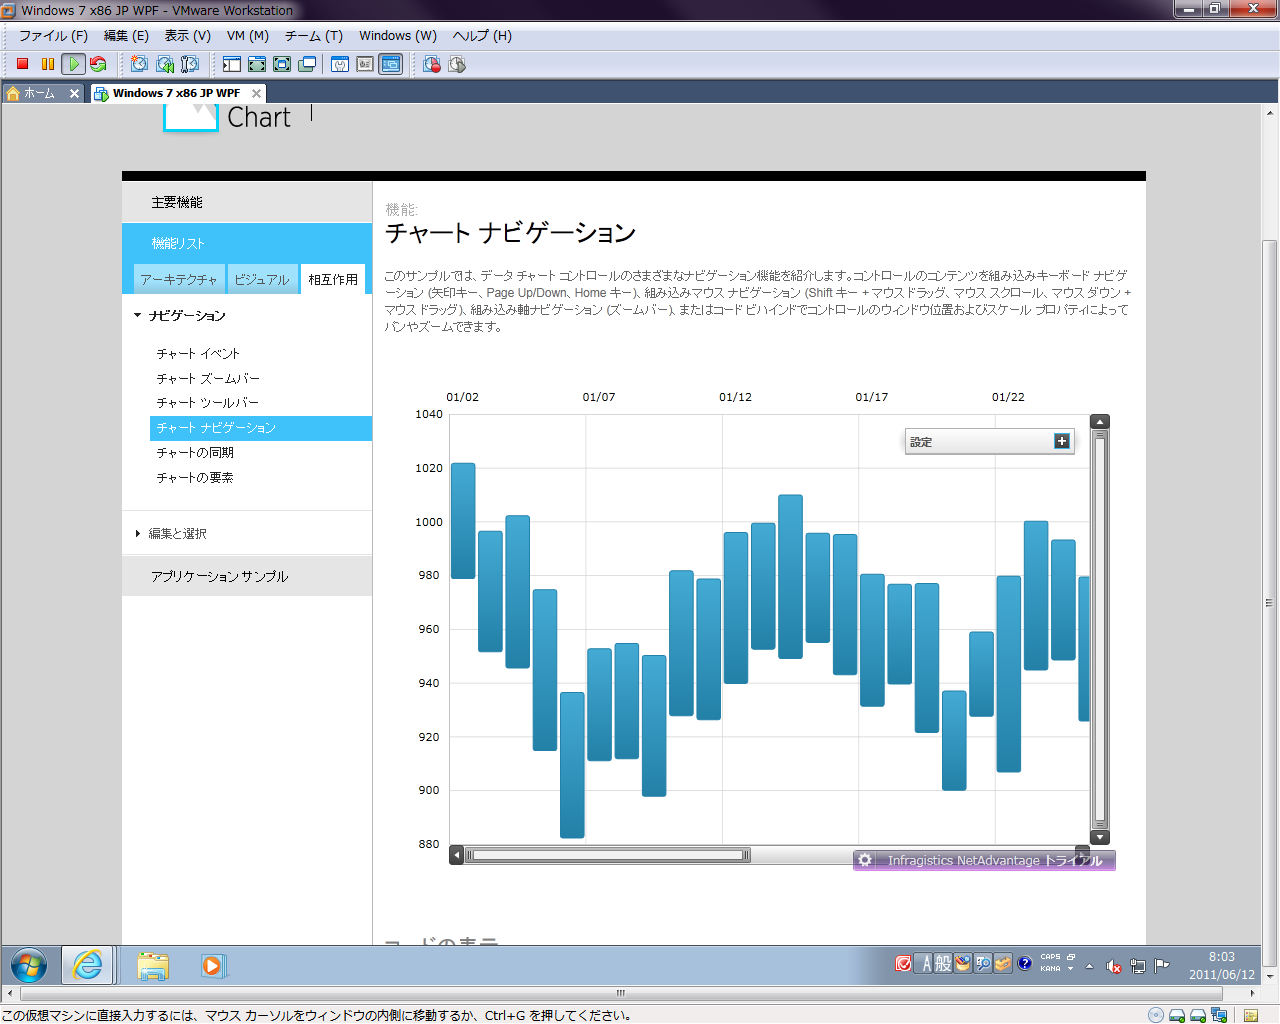This screenshot has height=1024, width=1280.
Task: Expand the 設定 panel with the plus button
Action: pos(1062,441)
